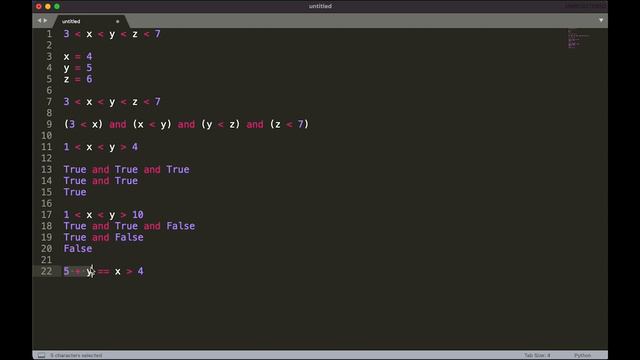Viewport: 640px width, 360px height.
Task: Close the untitled tab via its dot
Action: click(118, 21)
